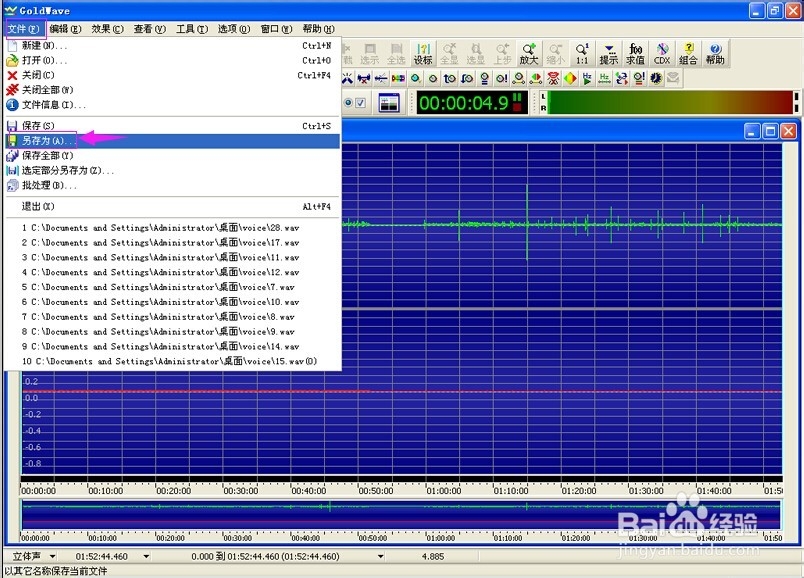Viewport: 804px width, 578px height.
Task: Open the 查看 menu
Action: click(150, 29)
